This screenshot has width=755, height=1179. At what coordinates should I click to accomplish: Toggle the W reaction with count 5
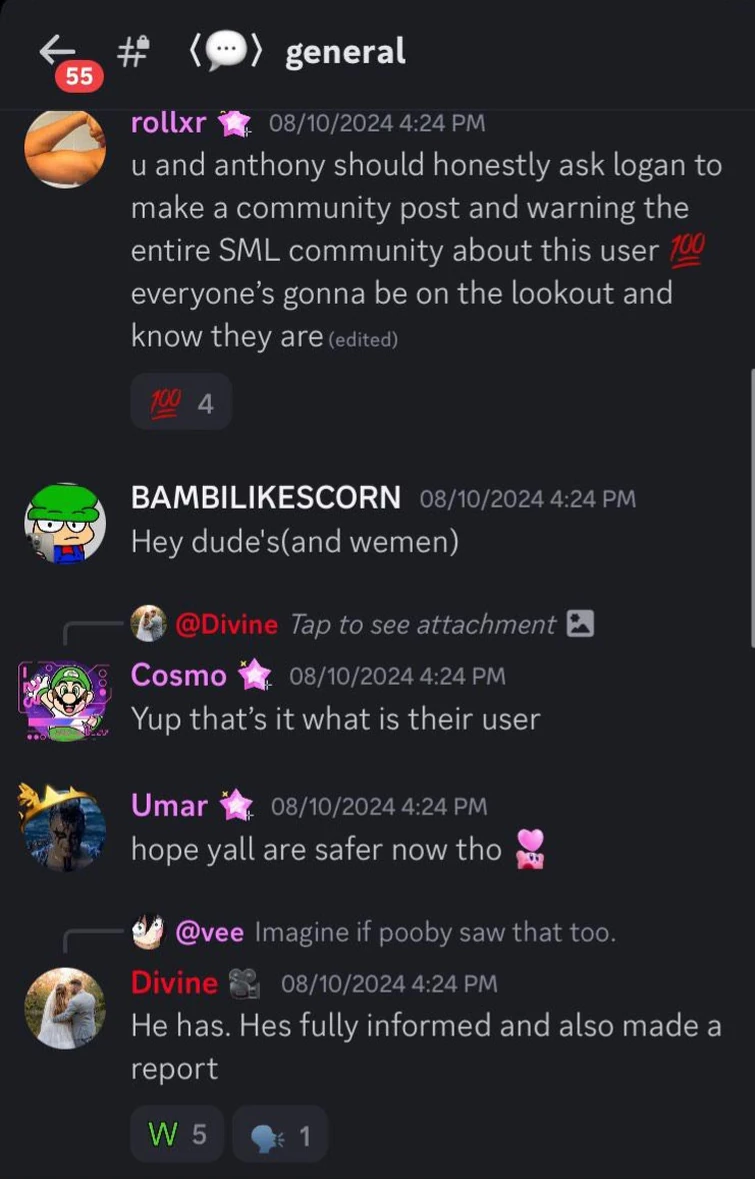177,1134
